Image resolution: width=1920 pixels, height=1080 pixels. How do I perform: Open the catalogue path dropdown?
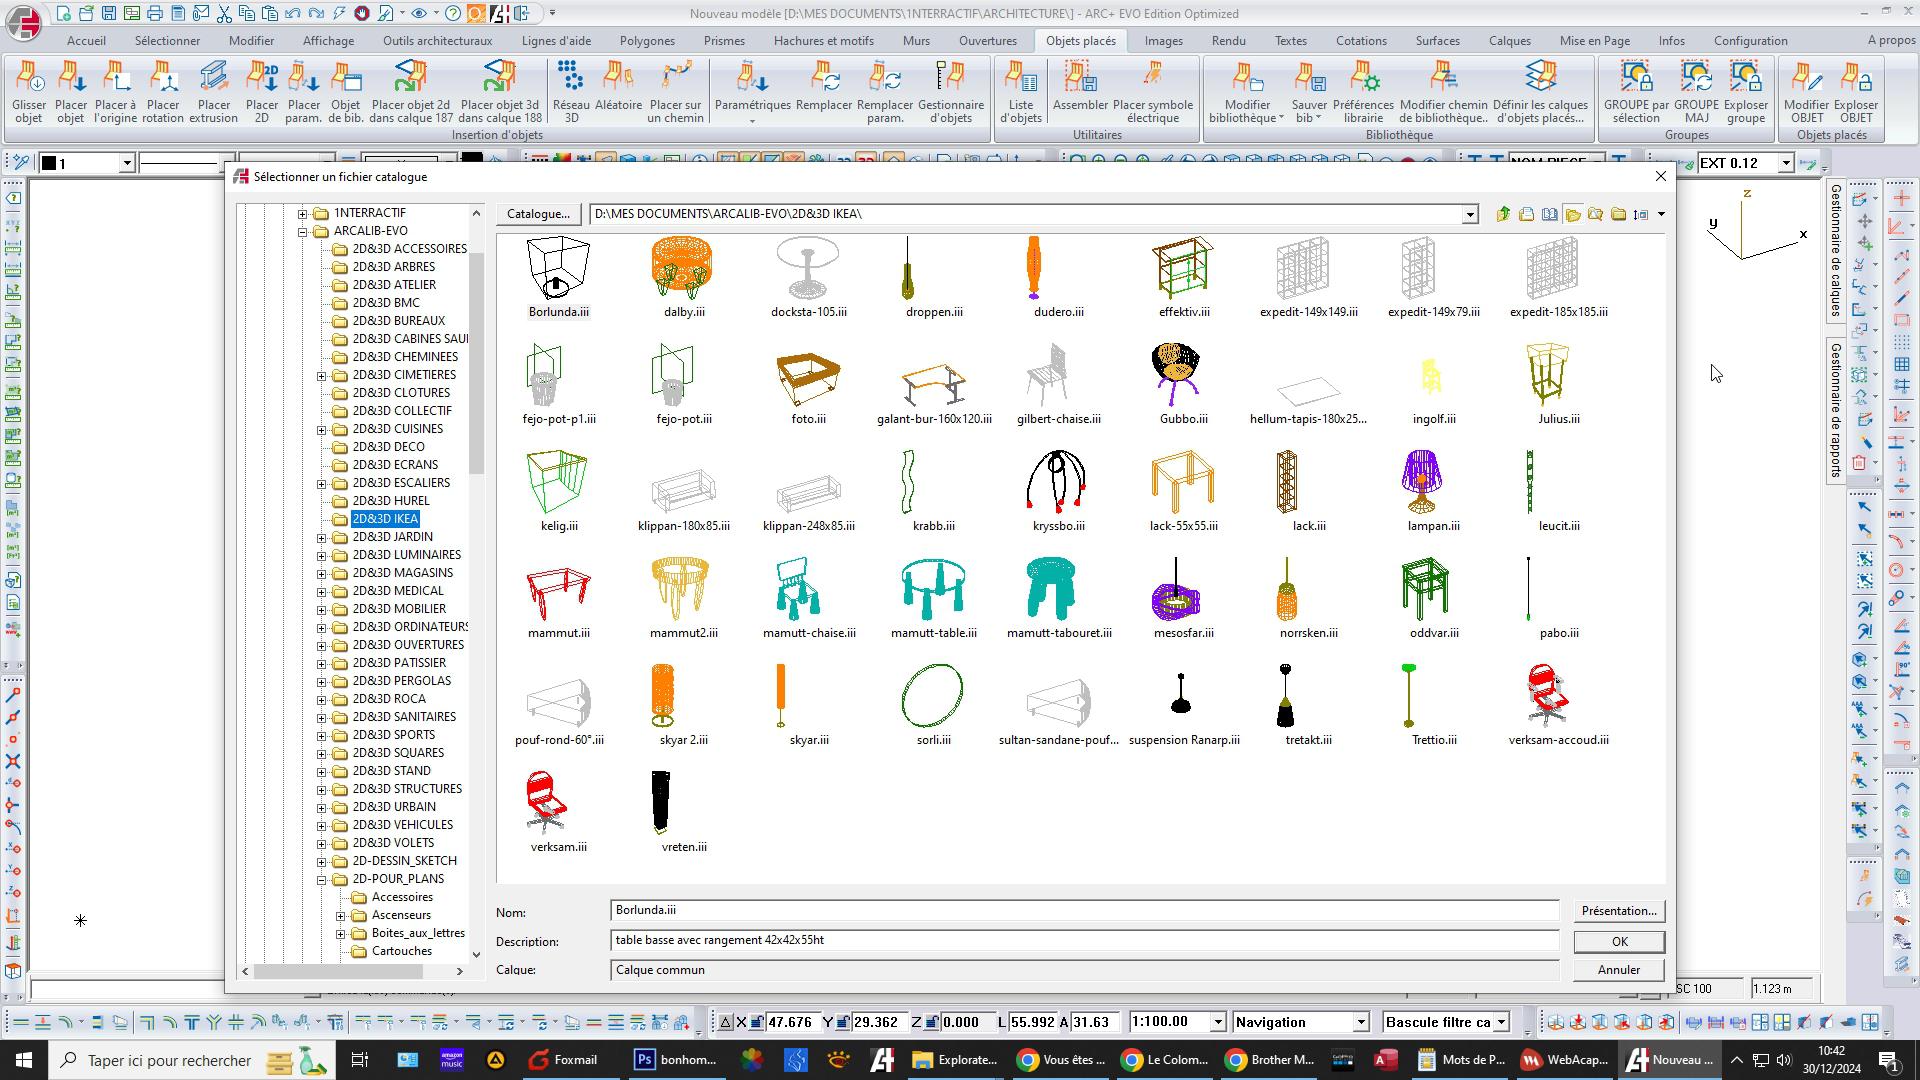click(1469, 214)
